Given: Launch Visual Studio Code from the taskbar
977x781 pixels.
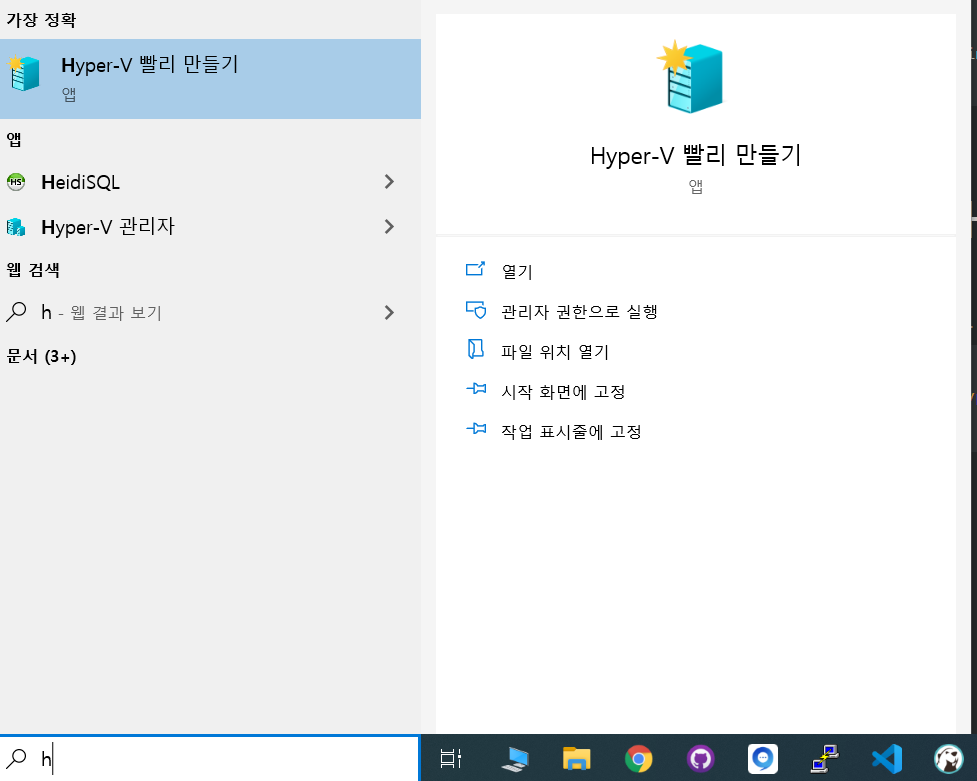Looking at the screenshot, I should [887, 759].
